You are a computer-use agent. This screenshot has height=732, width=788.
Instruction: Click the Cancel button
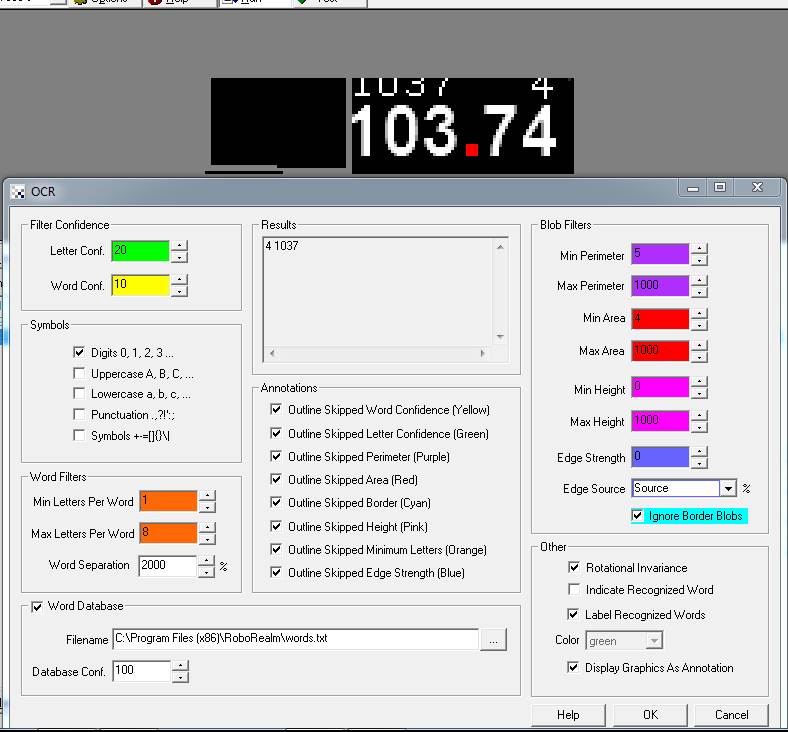click(x=732, y=715)
